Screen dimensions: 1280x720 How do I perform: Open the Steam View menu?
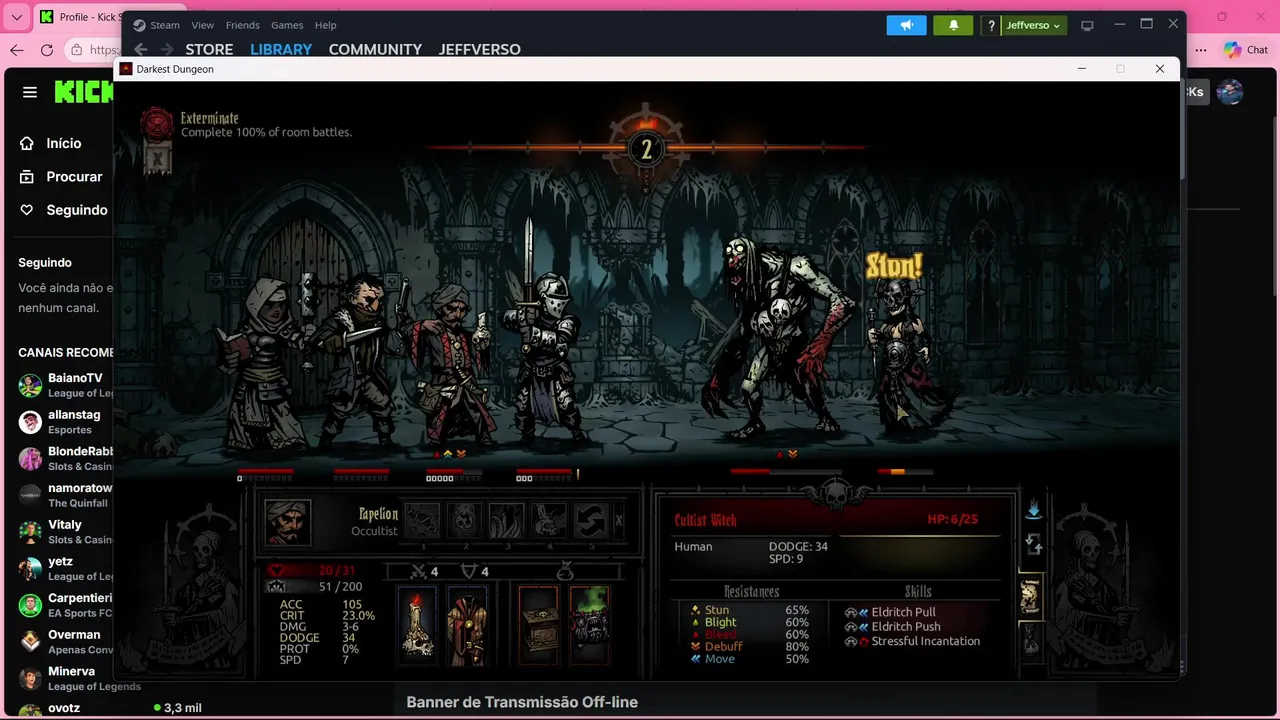click(x=203, y=25)
